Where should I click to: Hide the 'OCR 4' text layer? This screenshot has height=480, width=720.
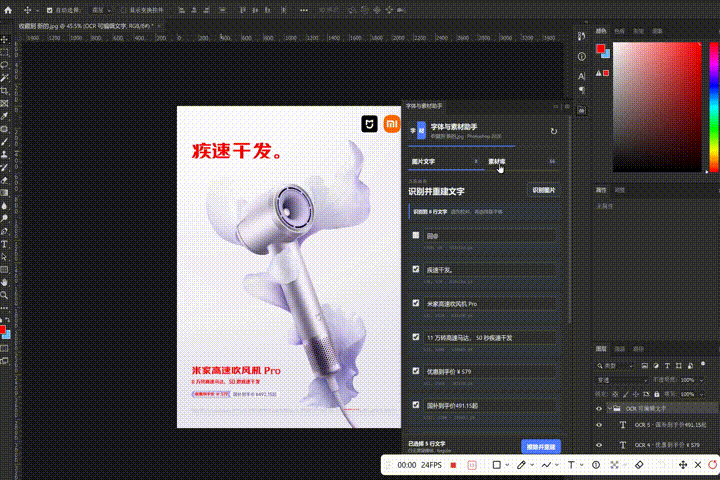click(x=599, y=445)
